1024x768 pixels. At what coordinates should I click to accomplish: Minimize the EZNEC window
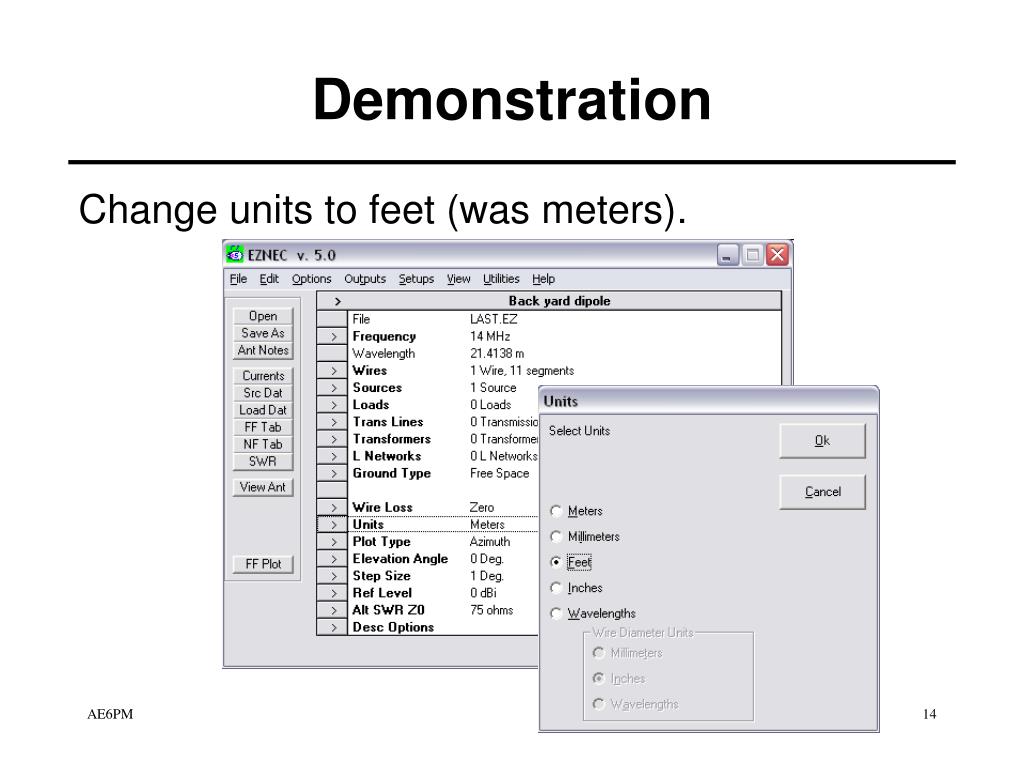point(728,255)
